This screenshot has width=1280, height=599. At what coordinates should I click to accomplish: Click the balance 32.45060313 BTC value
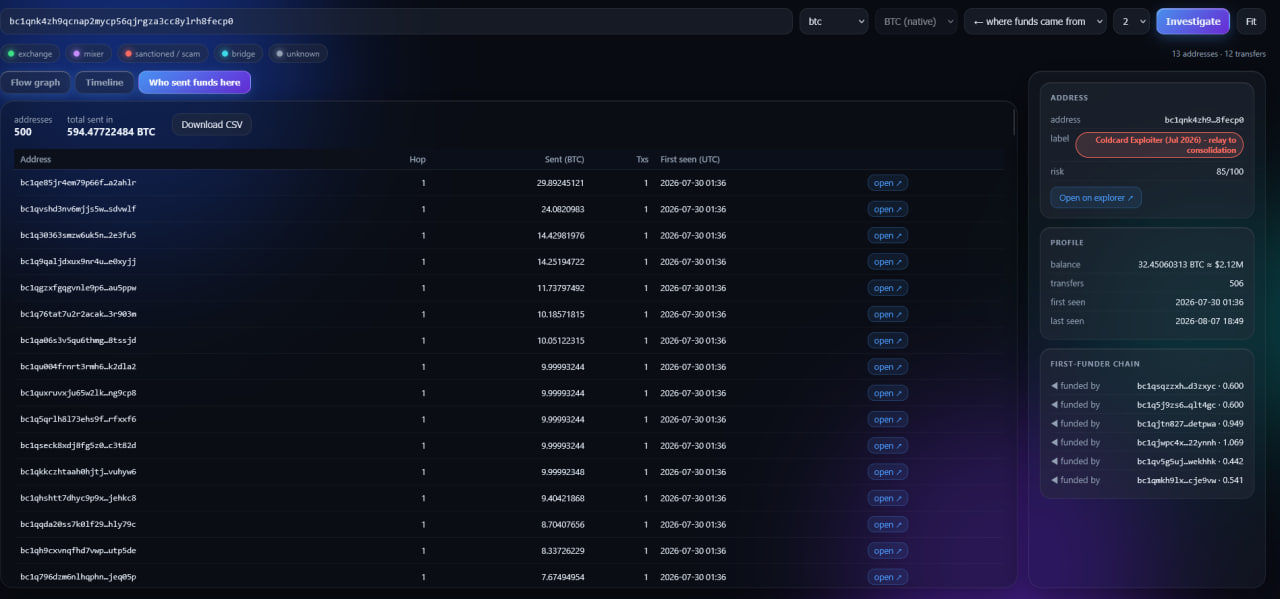click(x=1190, y=265)
